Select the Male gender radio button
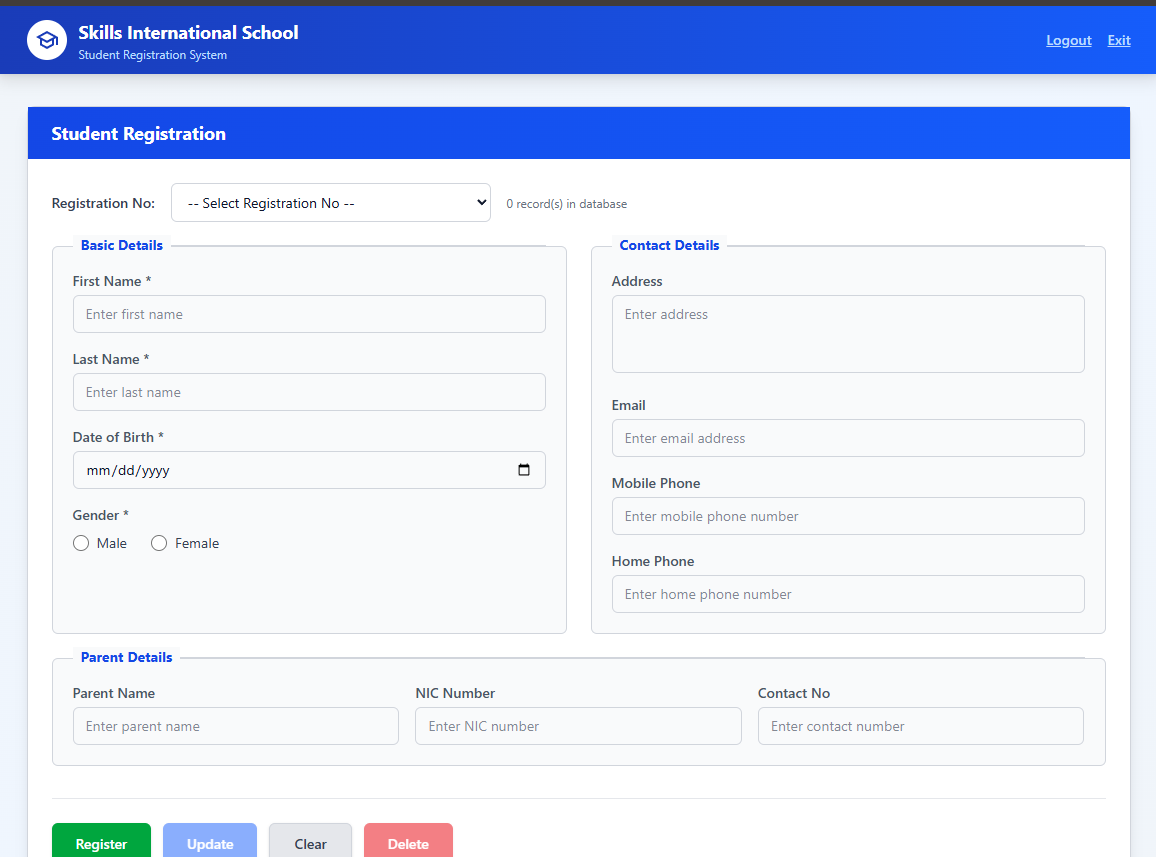This screenshot has height=857, width=1156. (x=81, y=543)
